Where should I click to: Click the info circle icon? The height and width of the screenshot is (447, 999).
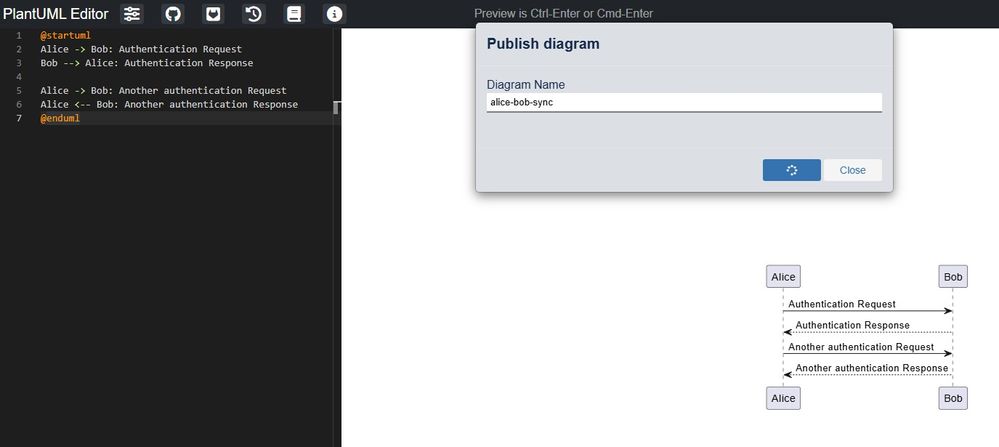pyautogui.click(x=334, y=14)
